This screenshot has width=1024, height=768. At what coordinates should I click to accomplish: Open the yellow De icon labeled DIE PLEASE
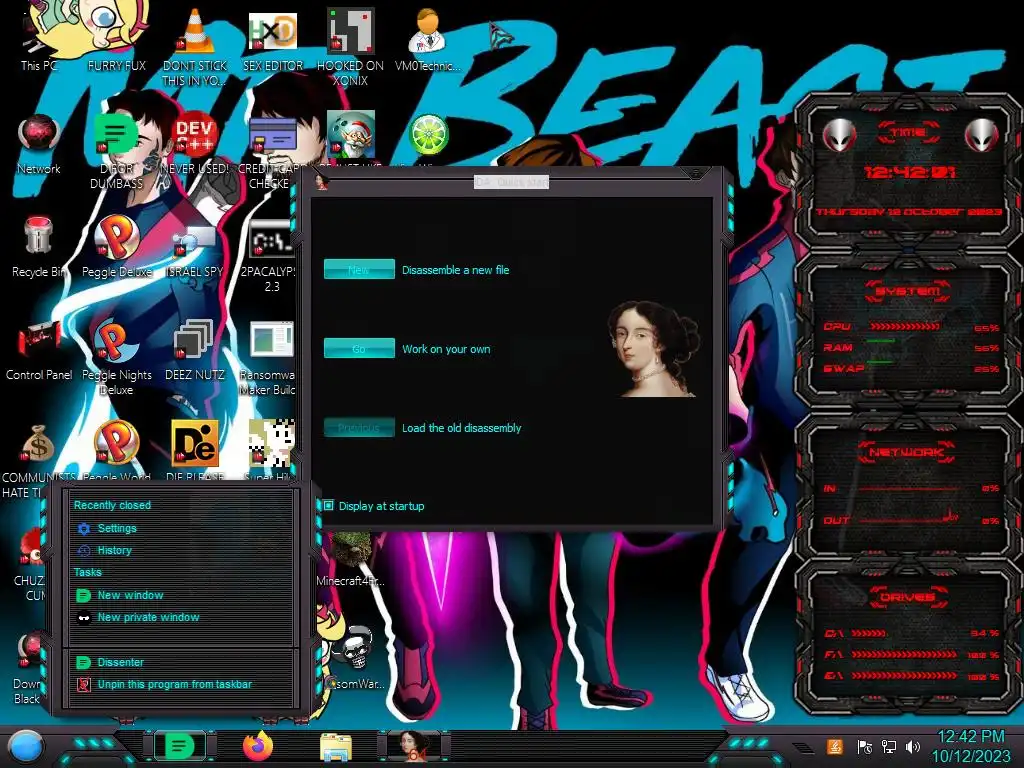tap(195, 444)
